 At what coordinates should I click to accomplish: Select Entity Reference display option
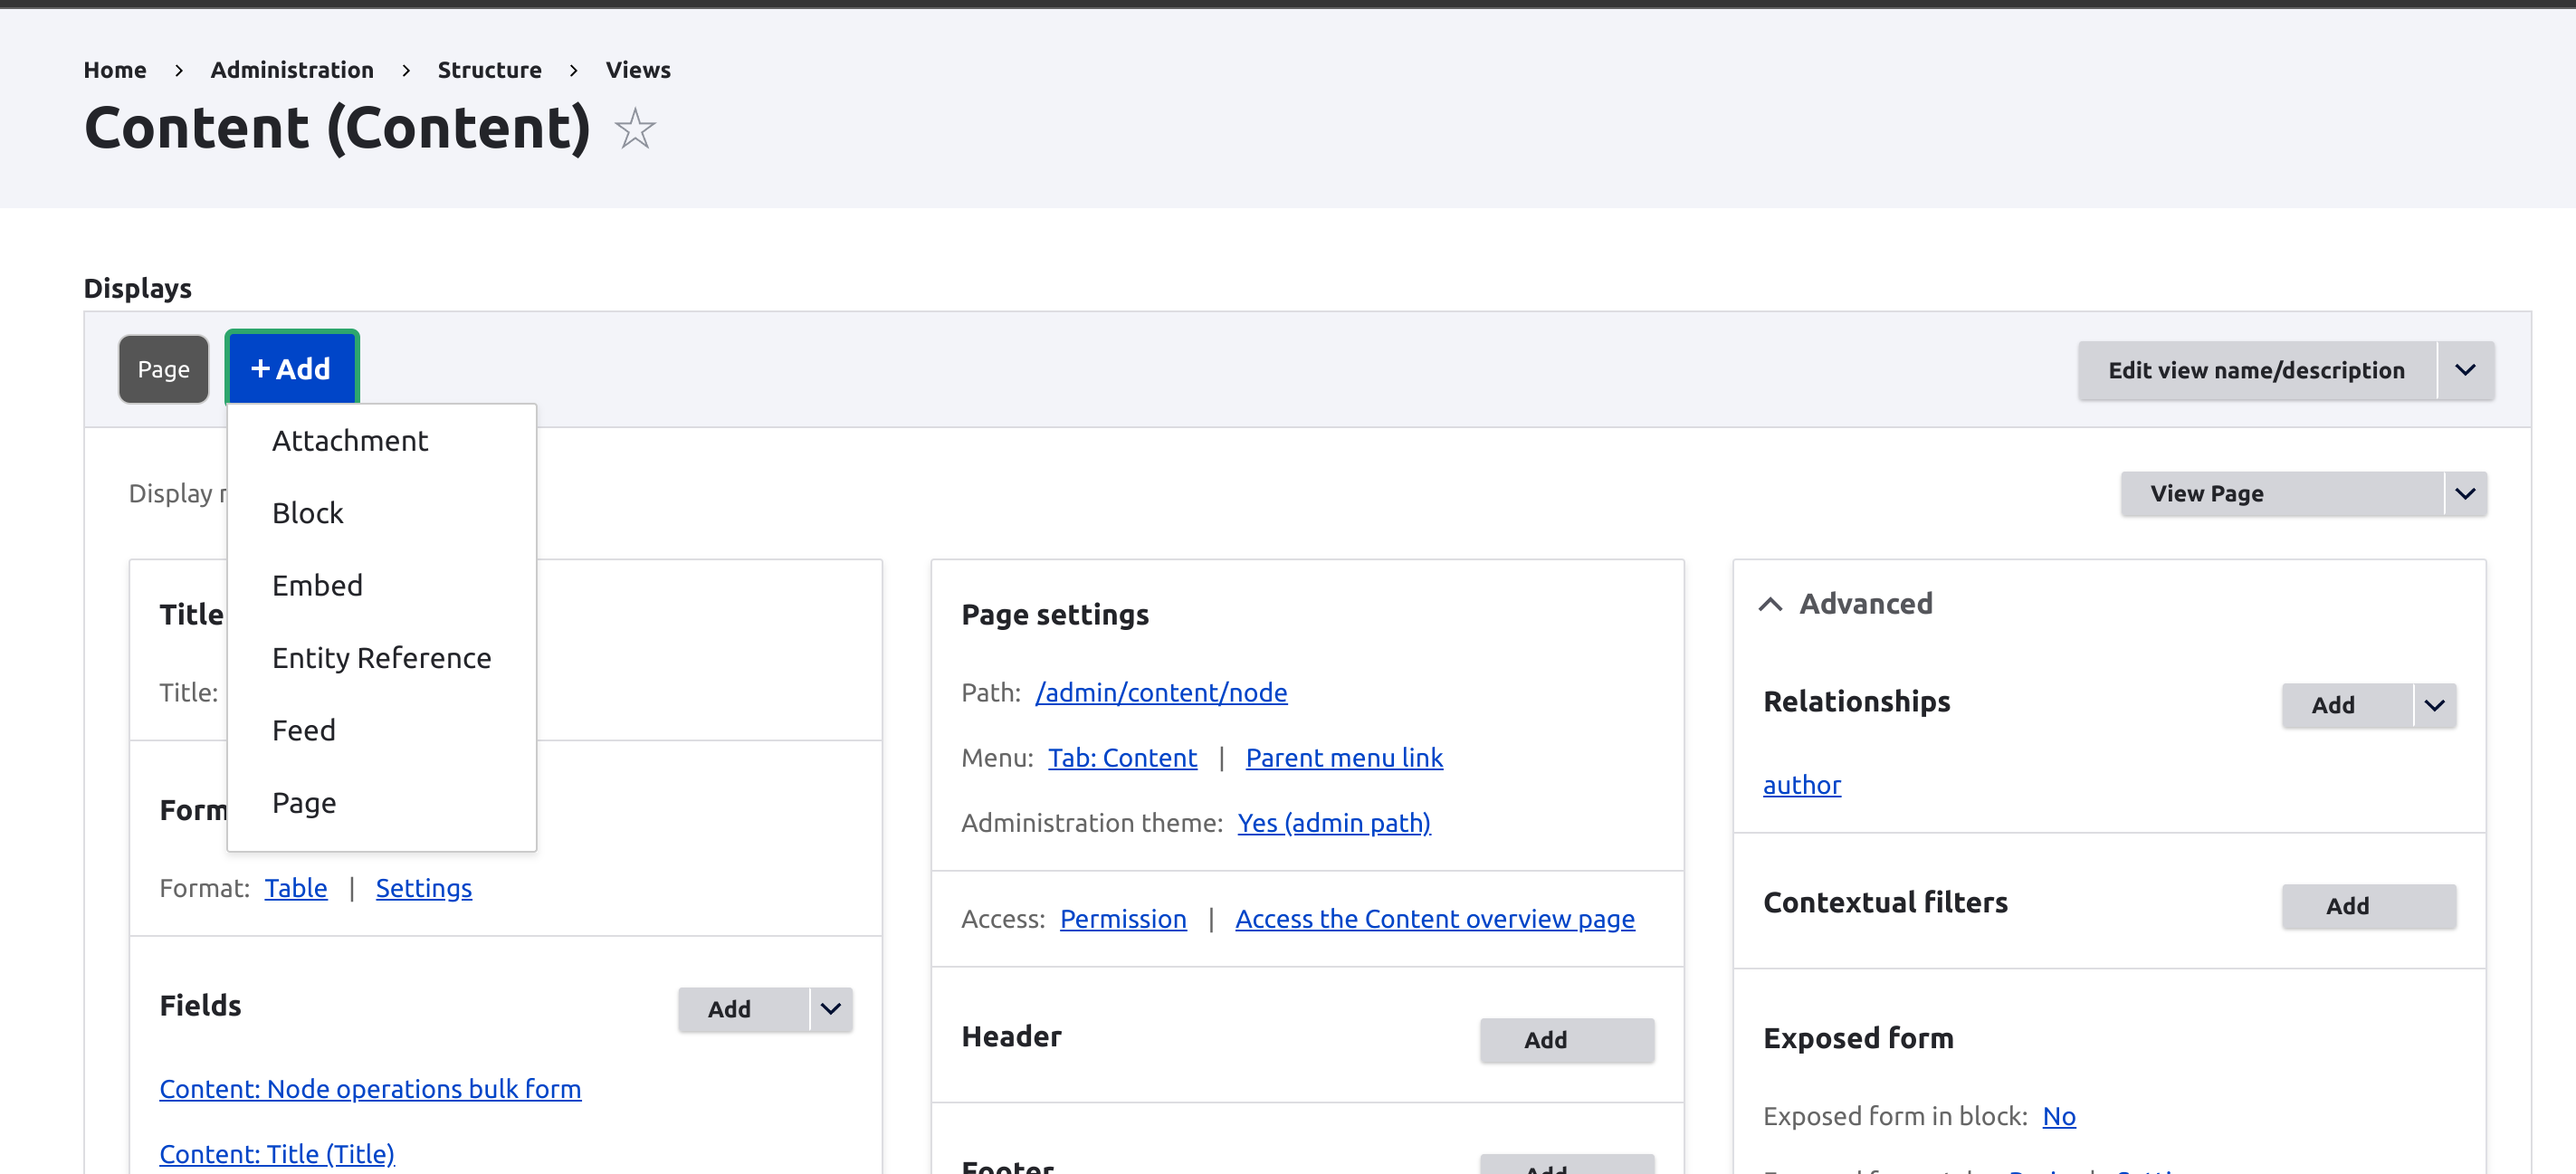(381, 658)
